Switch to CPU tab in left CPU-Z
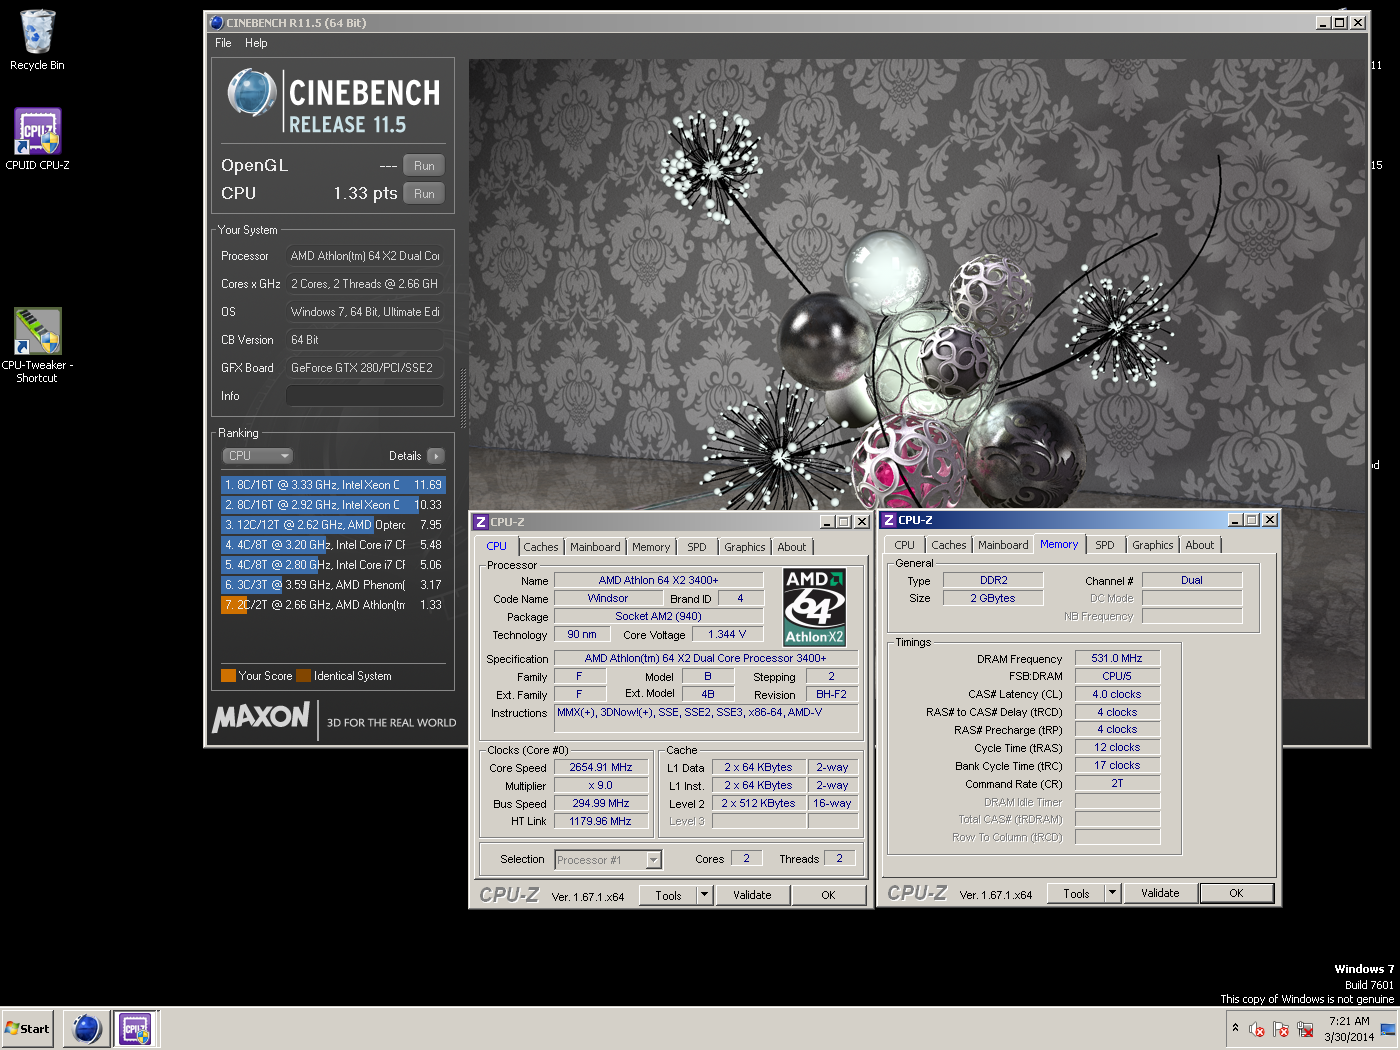The height and width of the screenshot is (1050, 1400). (x=497, y=546)
